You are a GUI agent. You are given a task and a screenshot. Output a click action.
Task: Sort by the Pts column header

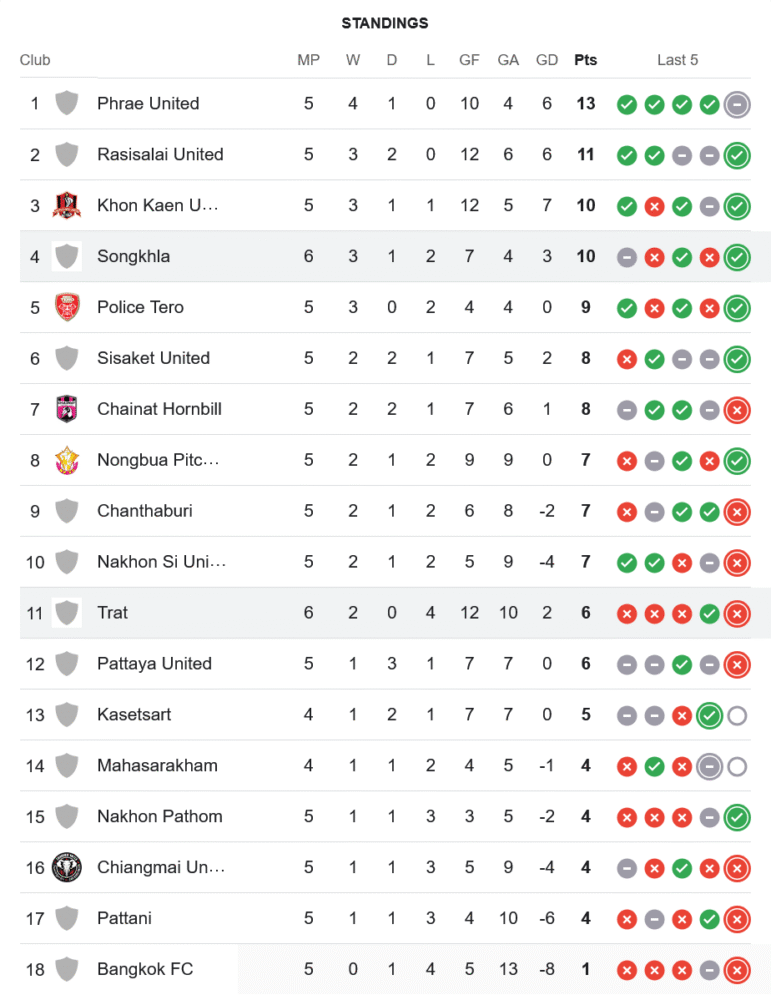(585, 61)
